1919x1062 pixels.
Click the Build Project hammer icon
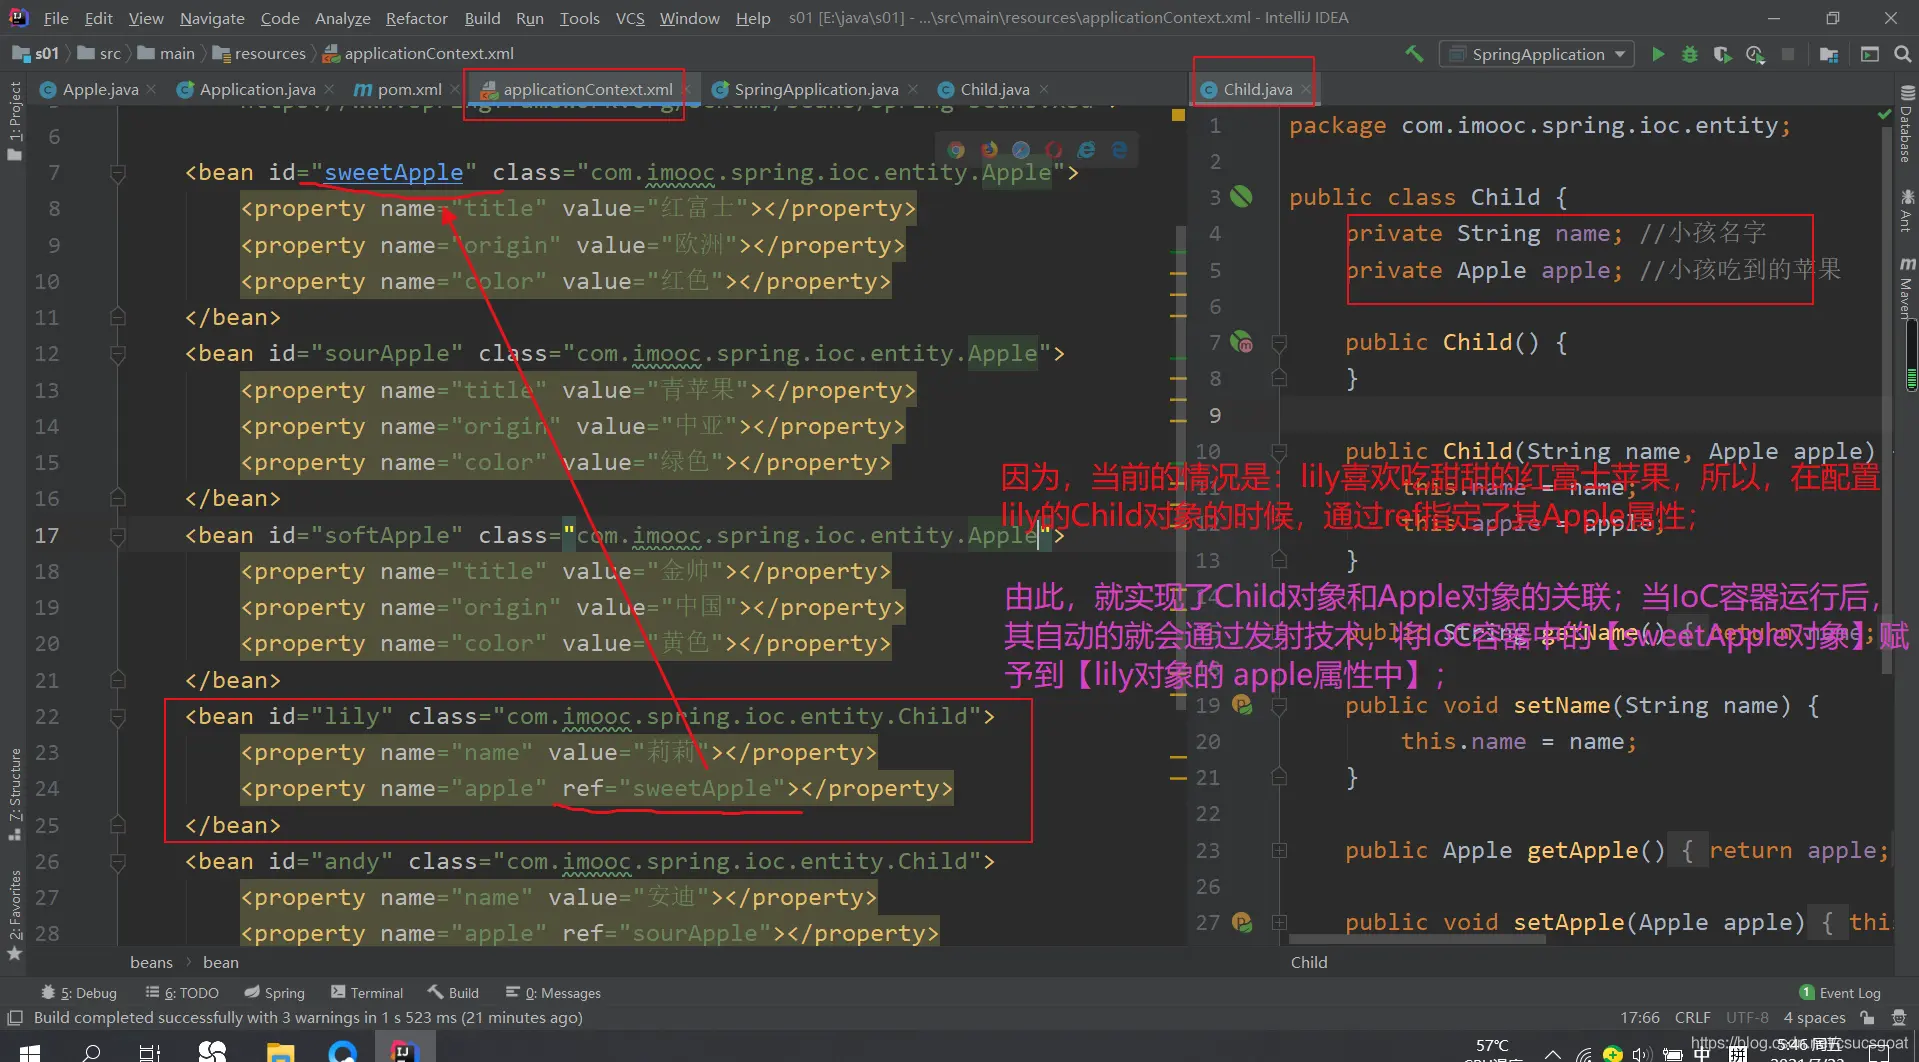click(1414, 54)
